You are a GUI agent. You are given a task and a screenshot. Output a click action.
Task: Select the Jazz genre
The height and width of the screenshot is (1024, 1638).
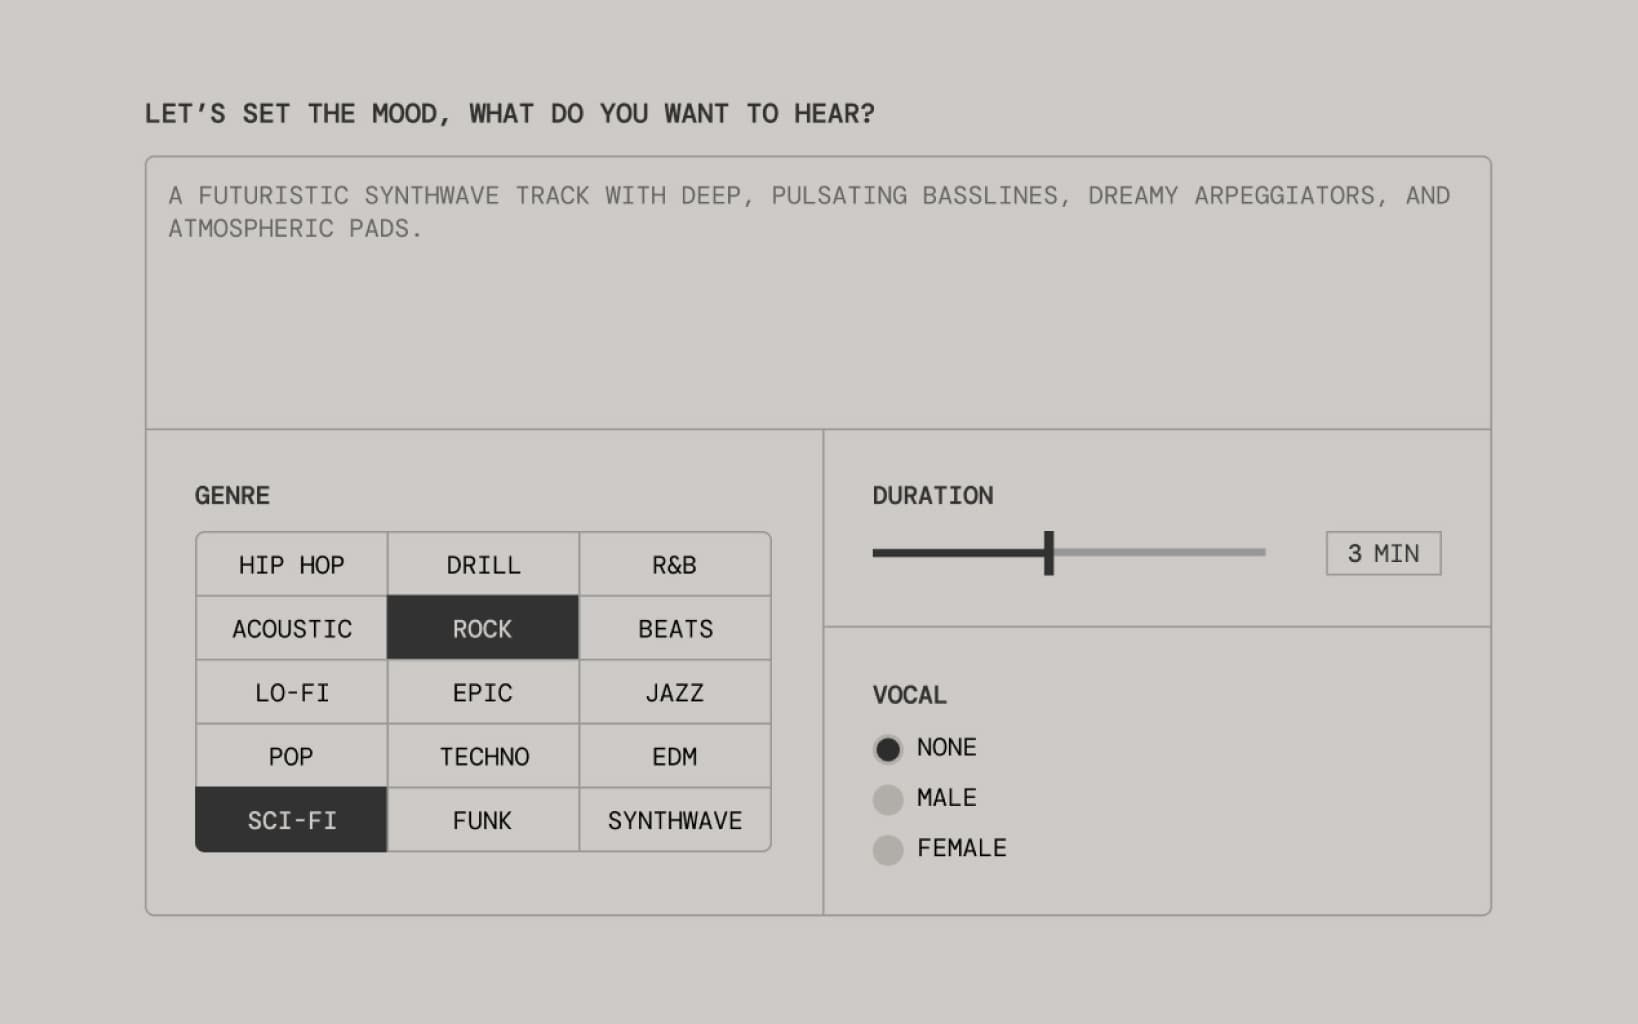coord(674,693)
